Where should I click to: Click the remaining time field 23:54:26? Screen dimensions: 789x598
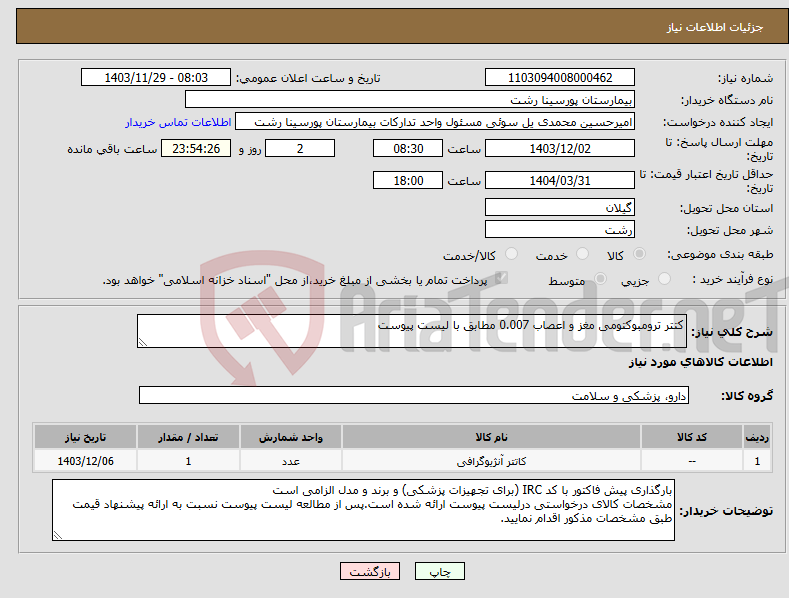click(196, 148)
